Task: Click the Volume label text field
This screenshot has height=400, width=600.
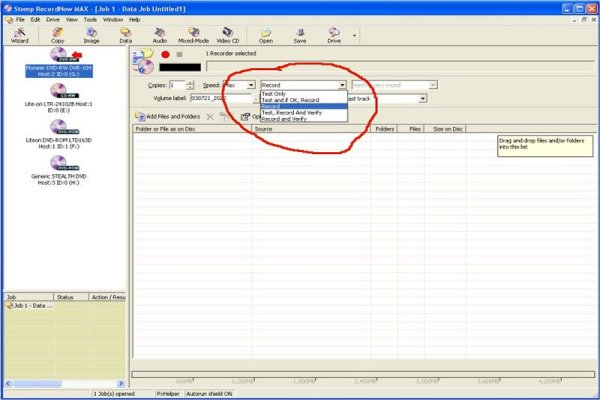Action: 221,98
